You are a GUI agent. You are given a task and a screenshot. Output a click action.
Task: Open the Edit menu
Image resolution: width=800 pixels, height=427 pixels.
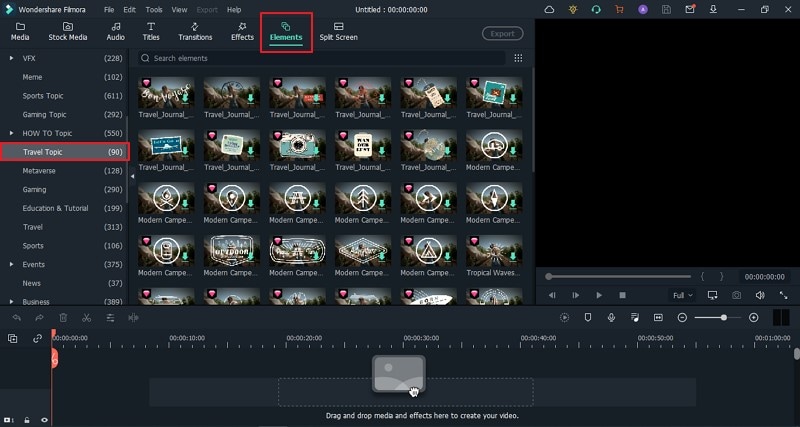click(x=129, y=10)
